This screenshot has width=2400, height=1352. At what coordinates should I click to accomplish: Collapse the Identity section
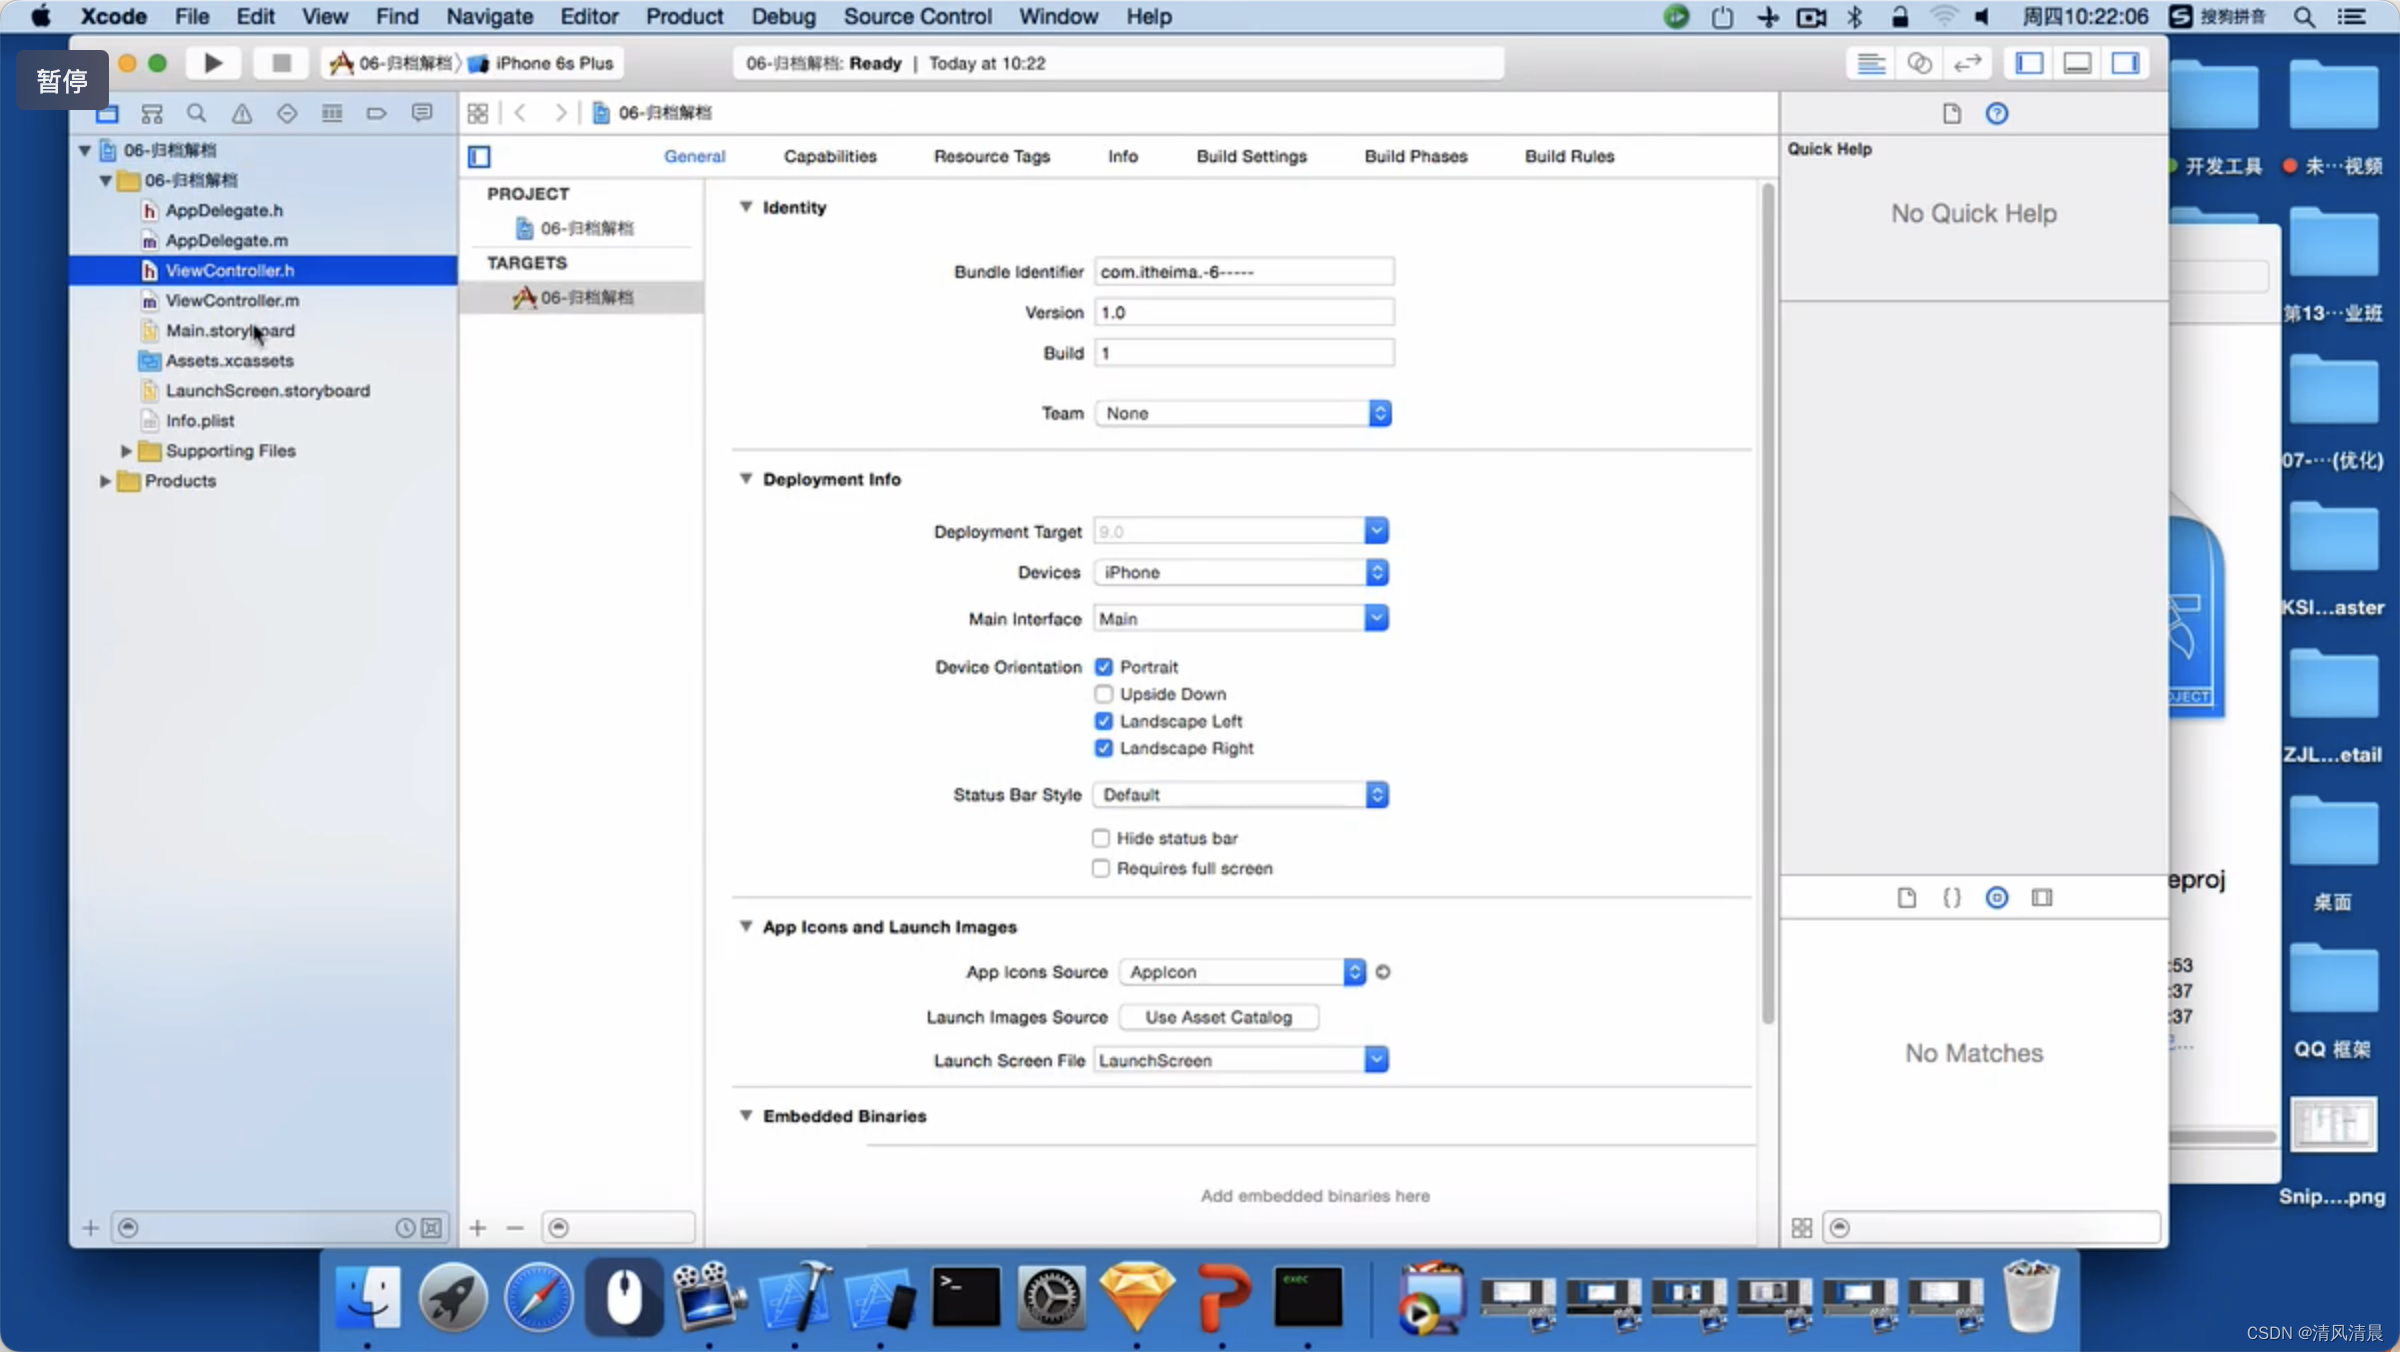746,207
